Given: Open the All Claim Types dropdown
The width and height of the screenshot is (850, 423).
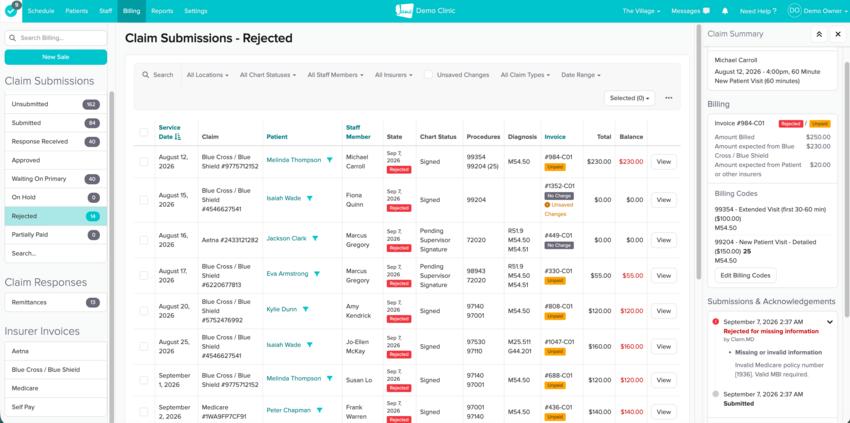Looking at the screenshot, I should [x=525, y=75].
